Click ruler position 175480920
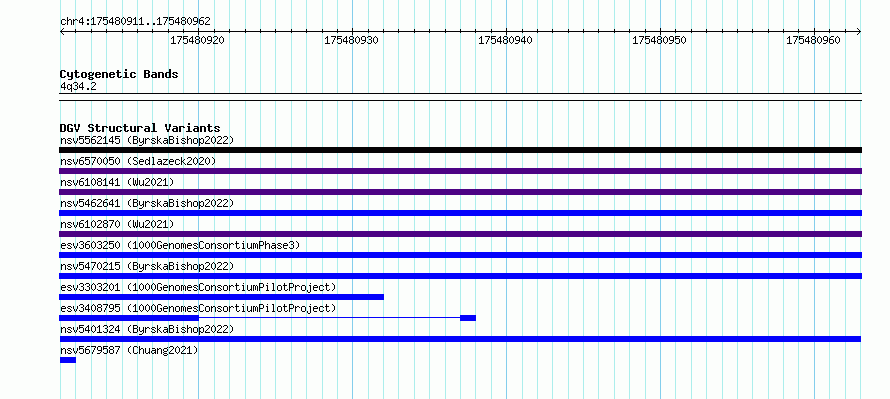890x399 pixels. [197, 40]
